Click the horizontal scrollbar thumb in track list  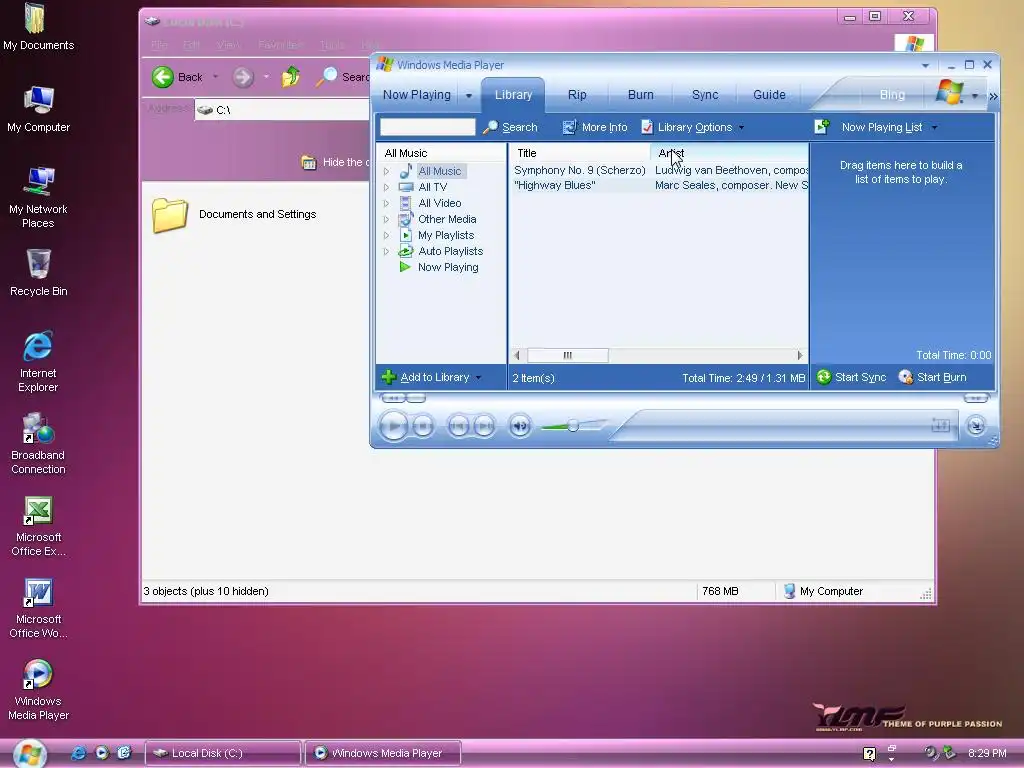click(568, 355)
